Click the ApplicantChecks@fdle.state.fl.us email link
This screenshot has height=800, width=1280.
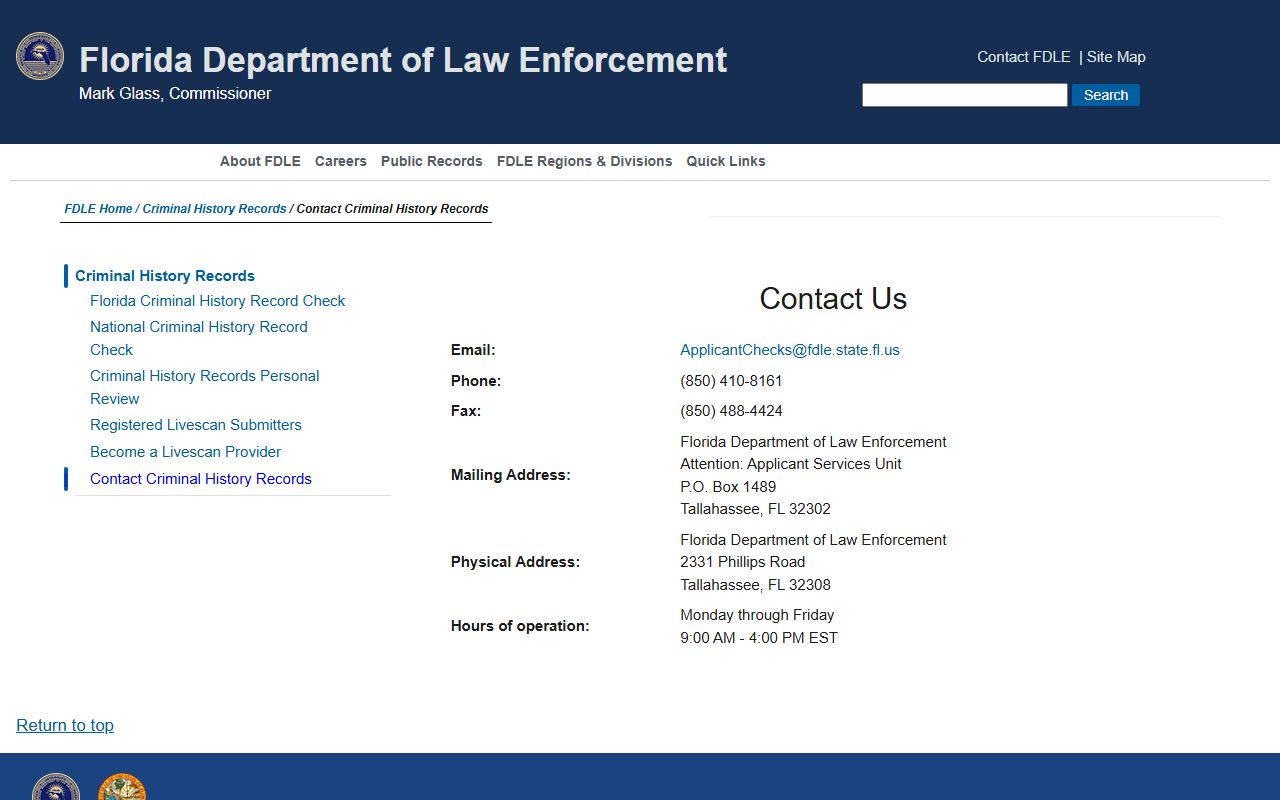pyautogui.click(x=790, y=350)
